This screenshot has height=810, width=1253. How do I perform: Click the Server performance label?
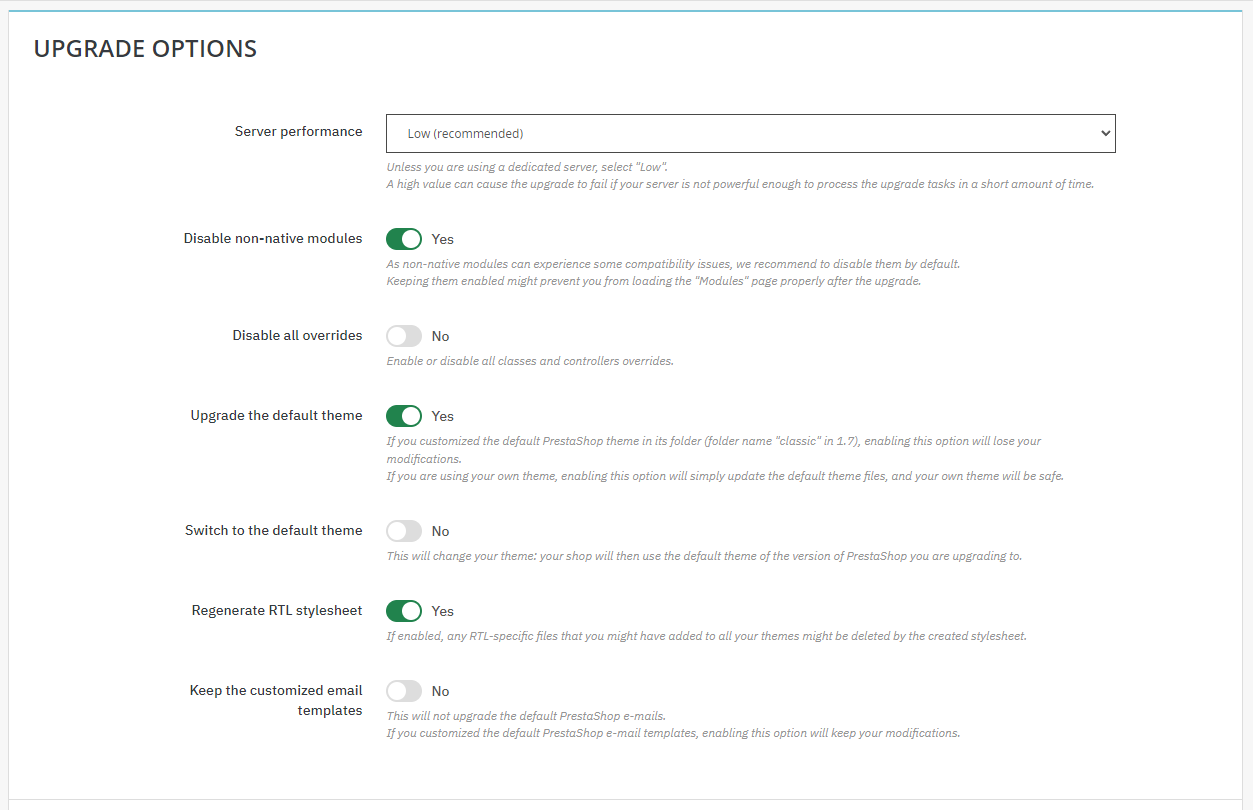coord(299,132)
